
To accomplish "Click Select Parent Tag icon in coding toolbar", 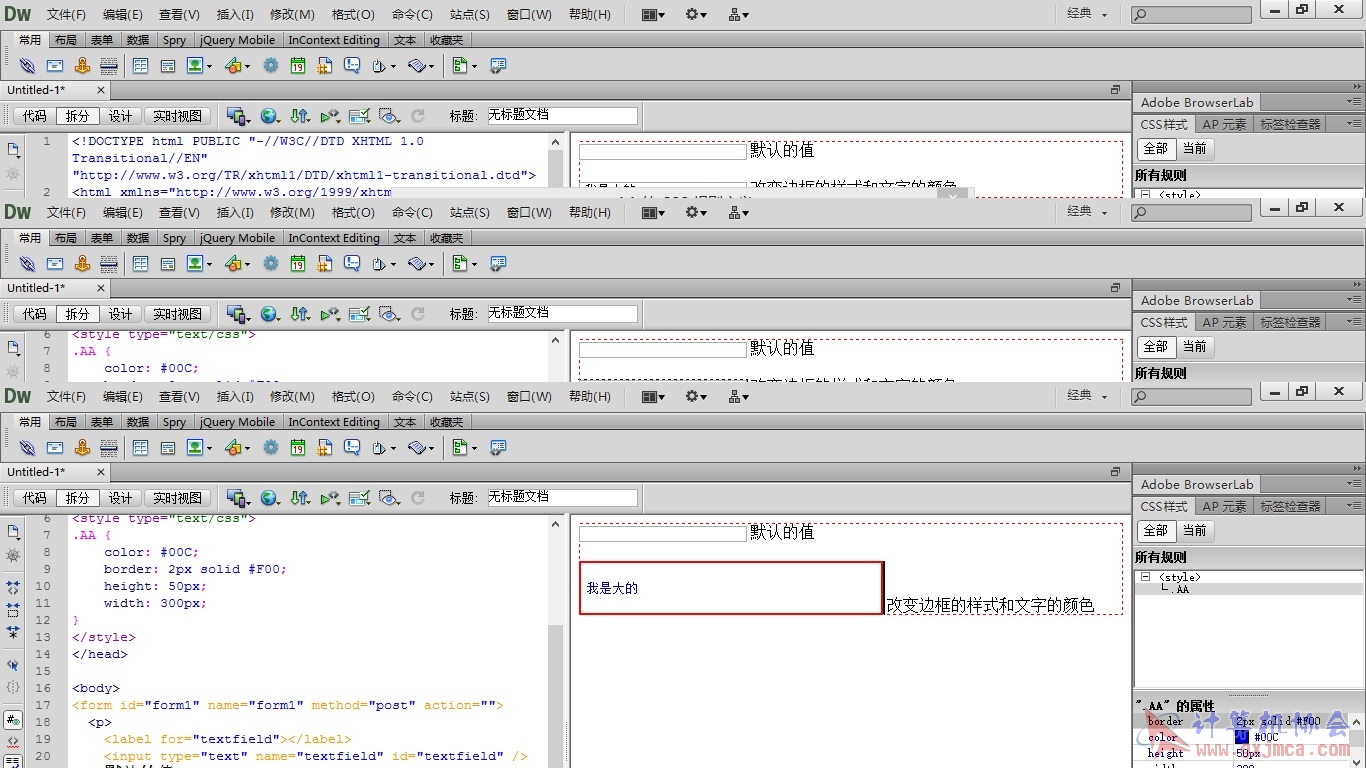I will click(x=13, y=664).
